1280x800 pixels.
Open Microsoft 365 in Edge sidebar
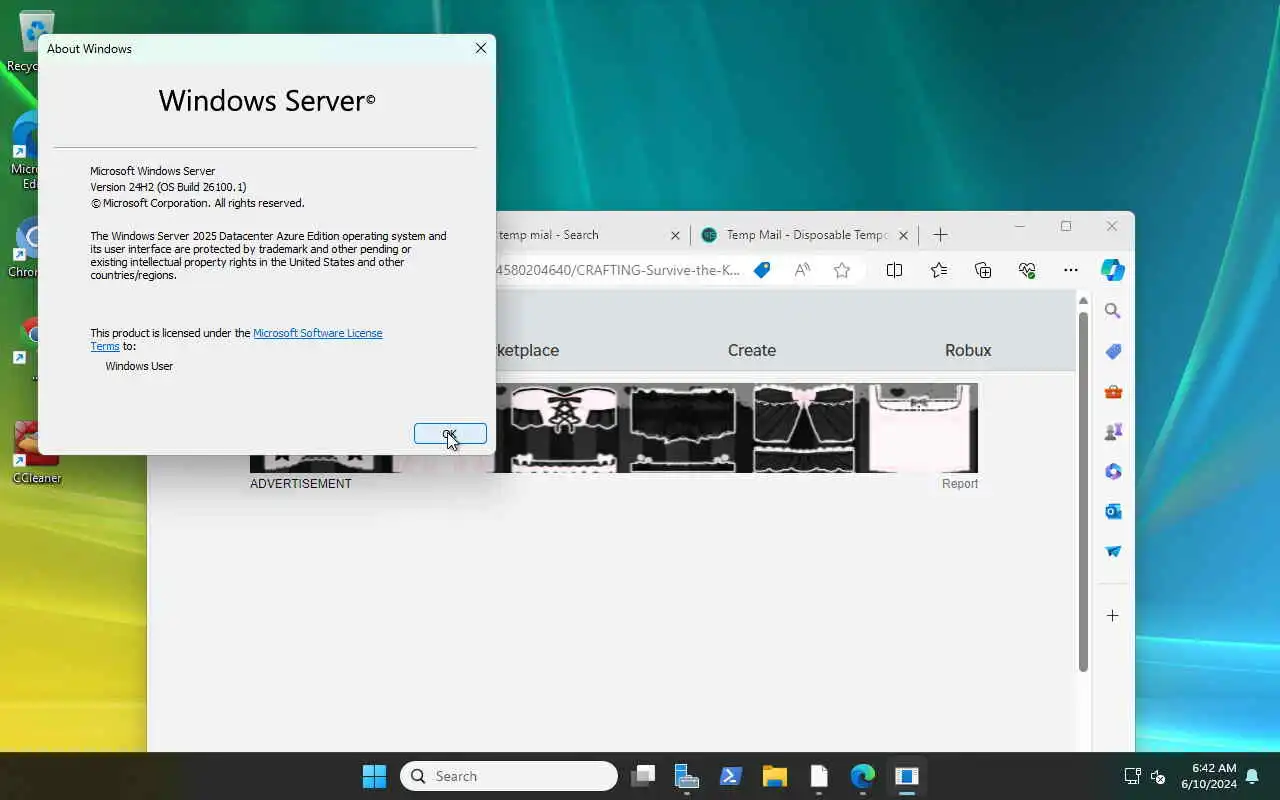[x=1113, y=471]
